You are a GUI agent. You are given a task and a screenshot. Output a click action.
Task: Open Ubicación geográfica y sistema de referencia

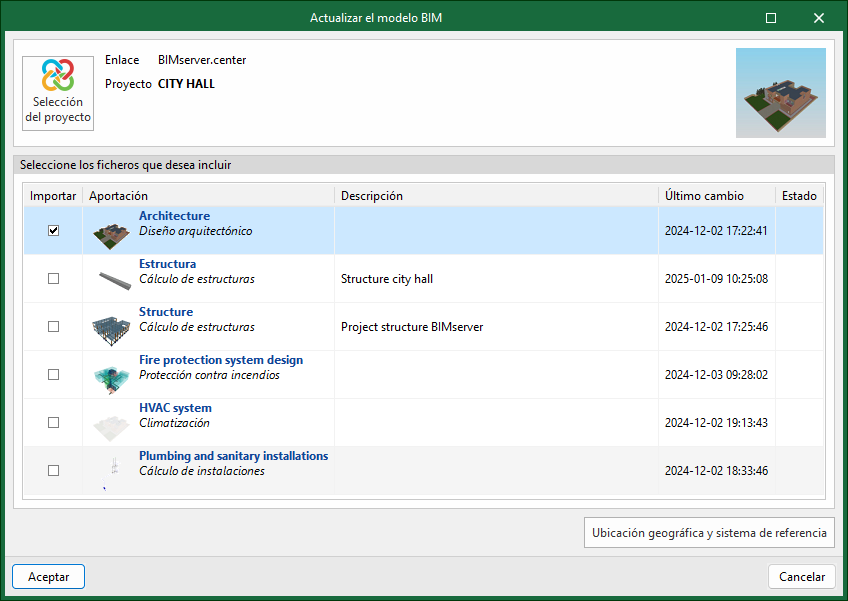pyautogui.click(x=708, y=533)
